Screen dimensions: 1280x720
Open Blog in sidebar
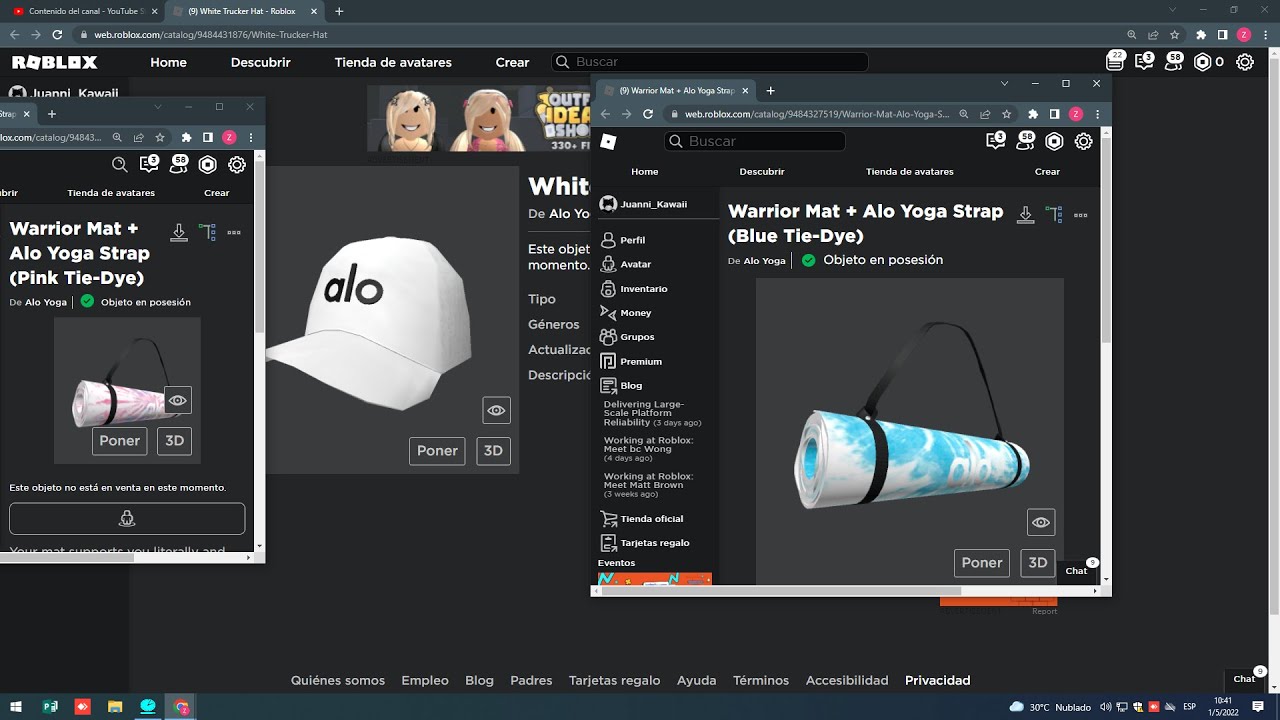(x=620, y=385)
